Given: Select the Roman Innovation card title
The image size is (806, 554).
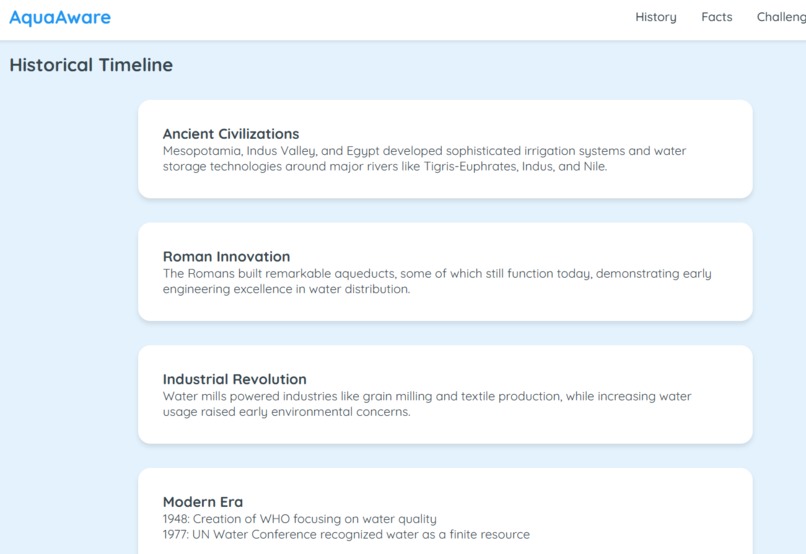Looking at the screenshot, I should (226, 256).
